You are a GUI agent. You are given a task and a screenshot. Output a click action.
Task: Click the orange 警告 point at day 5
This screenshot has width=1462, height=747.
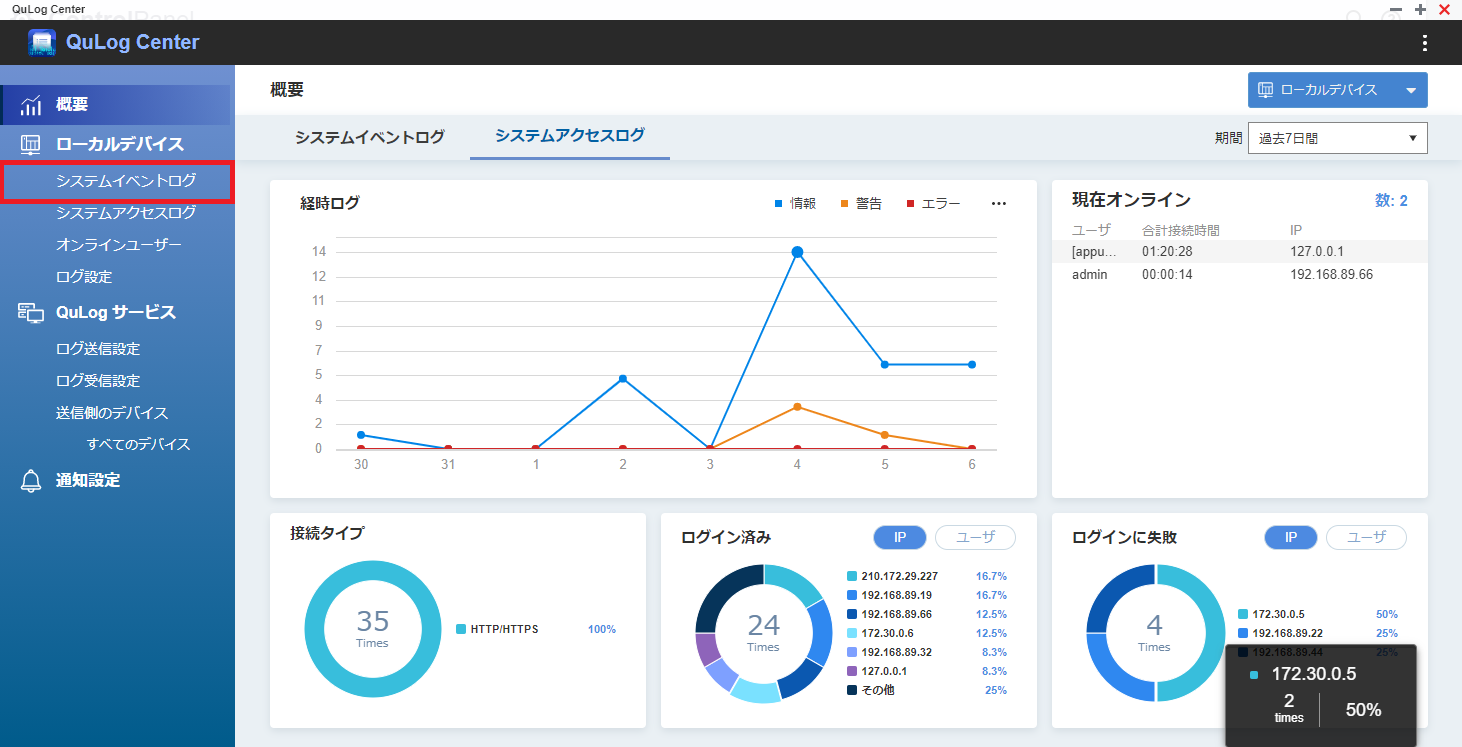(884, 435)
